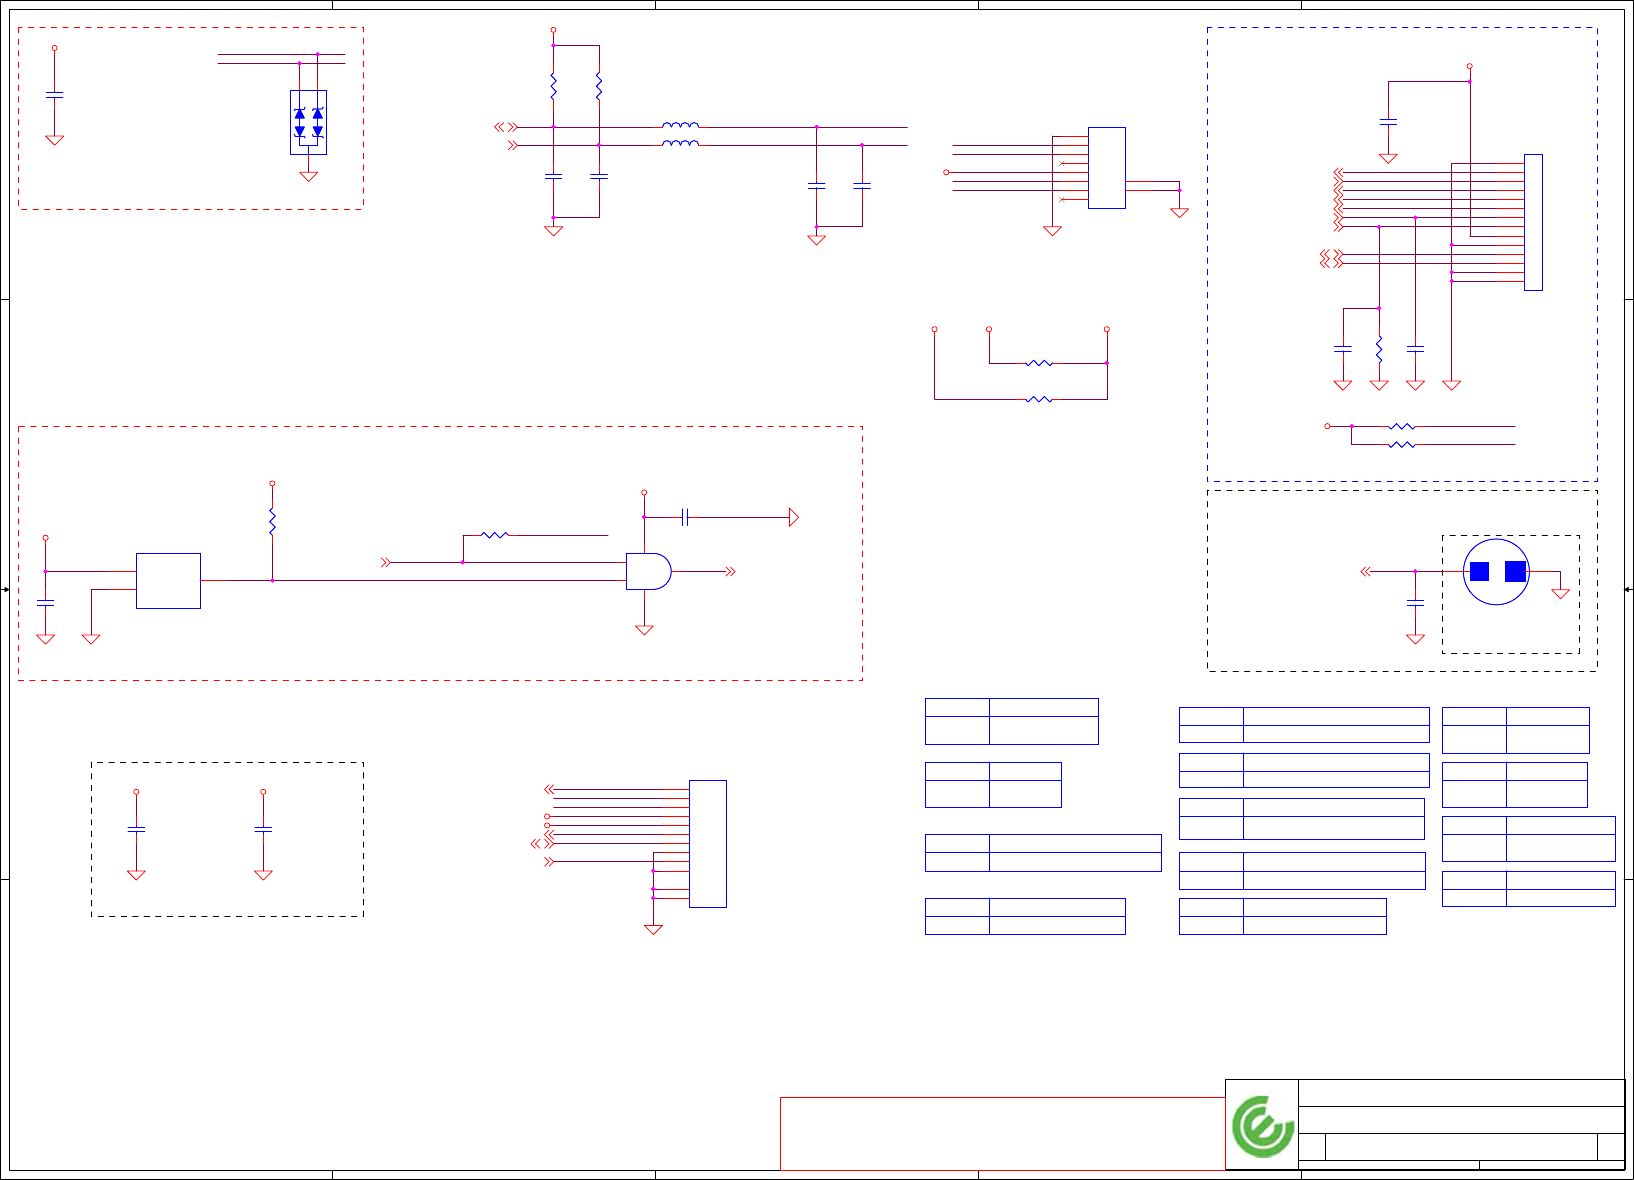Select the blue TVS diode array component
1634x1180 pixels.
(308, 122)
